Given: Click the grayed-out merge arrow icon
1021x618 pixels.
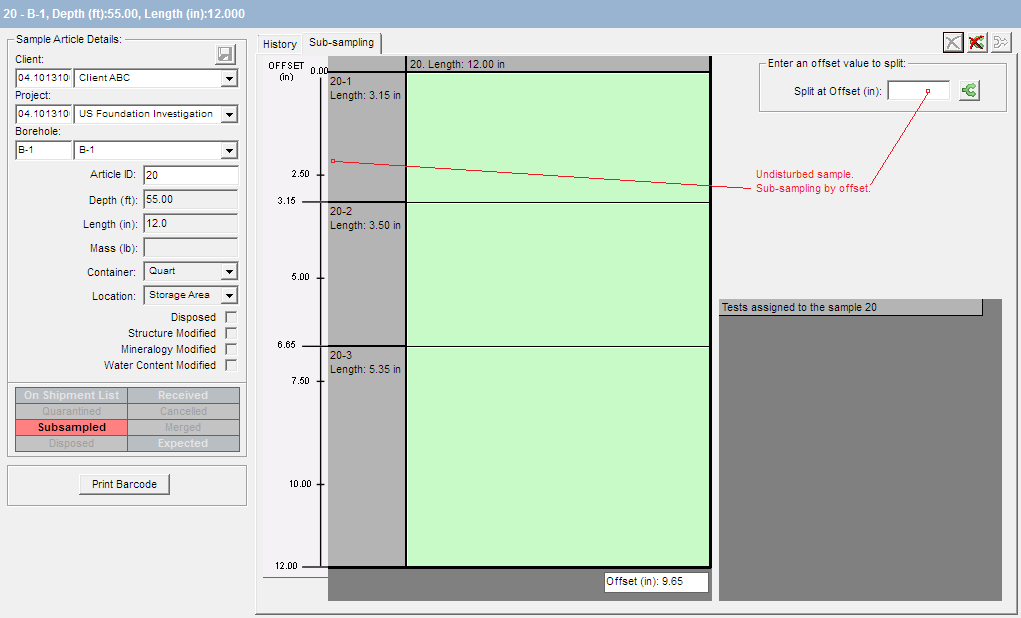Looking at the screenshot, I should [x=1001, y=42].
